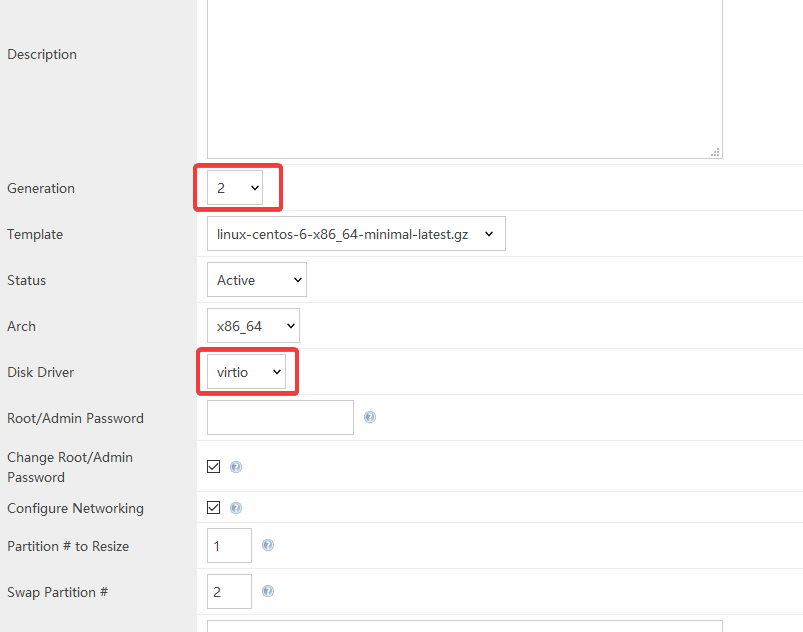
Task: Click the Swap Partition # label
Action: pos(57,593)
